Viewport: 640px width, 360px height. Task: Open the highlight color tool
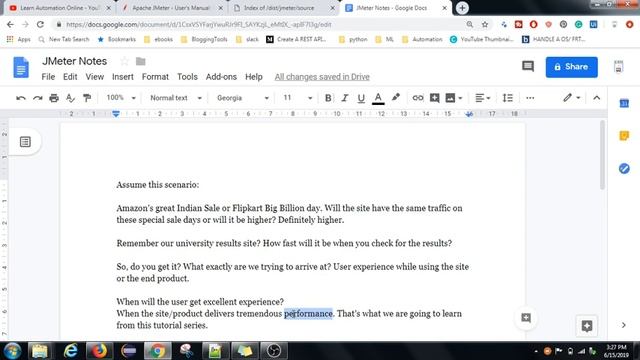pos(396,98)
